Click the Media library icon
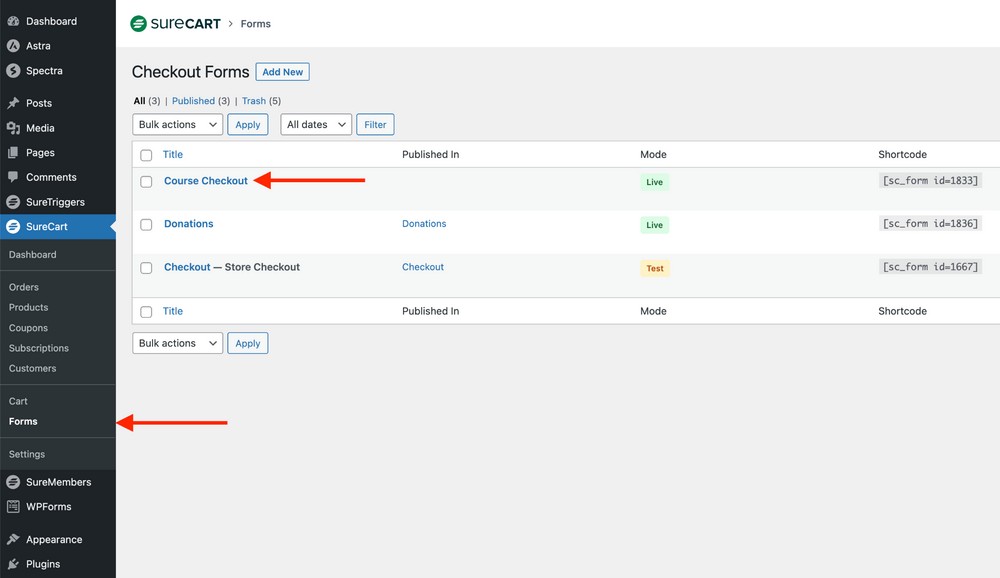1000x578 pixels. (x=13, y=128)
